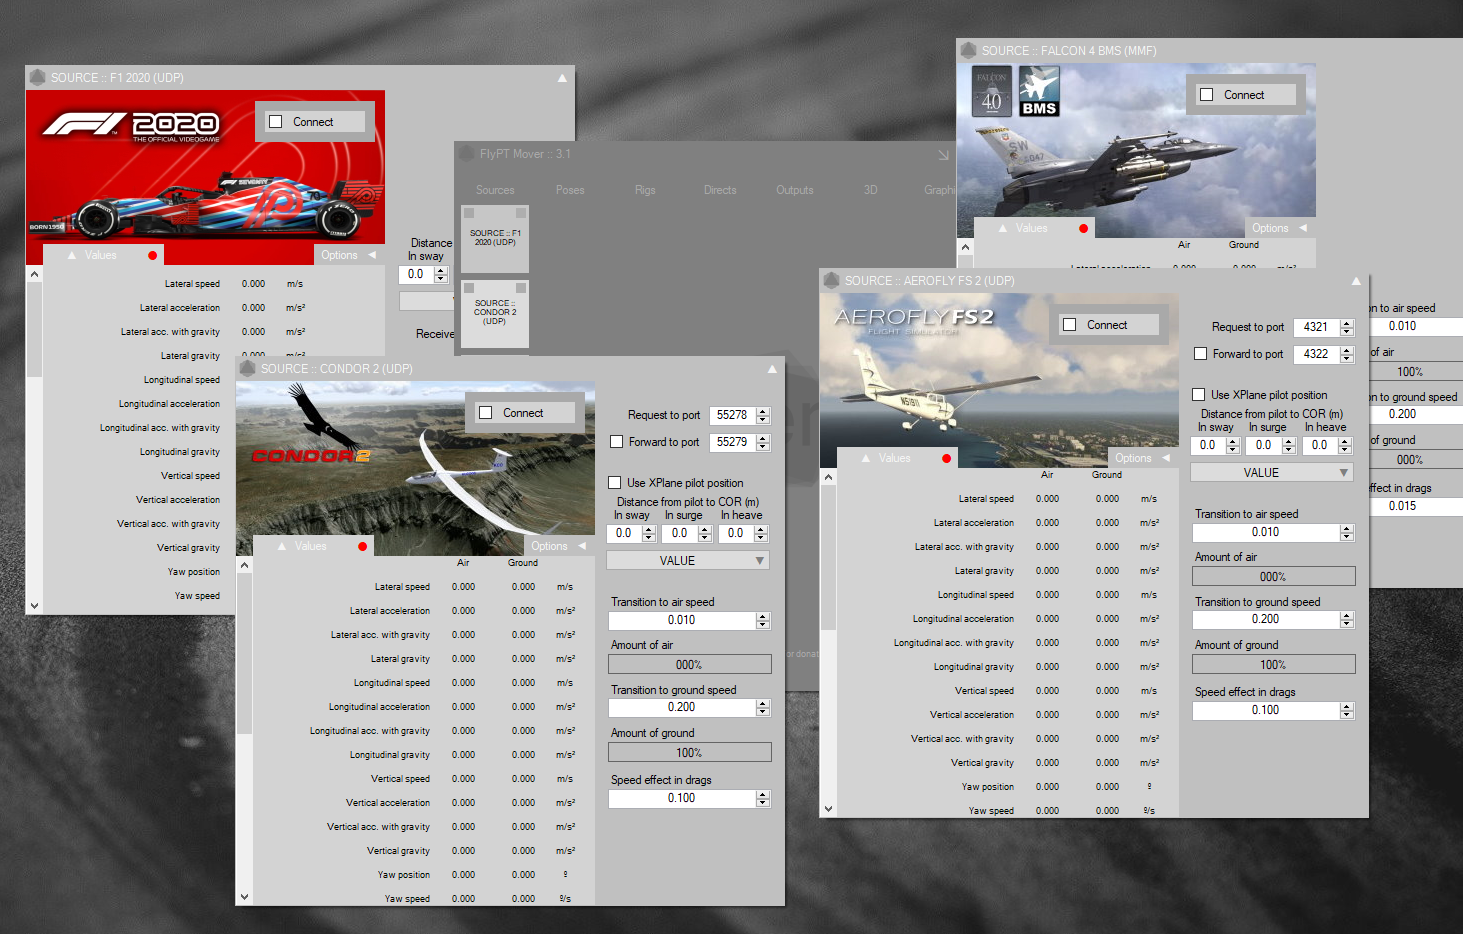Switch to the Rigs tab in FlyPT Mover

pyautogui.click(x=645, y=190)
